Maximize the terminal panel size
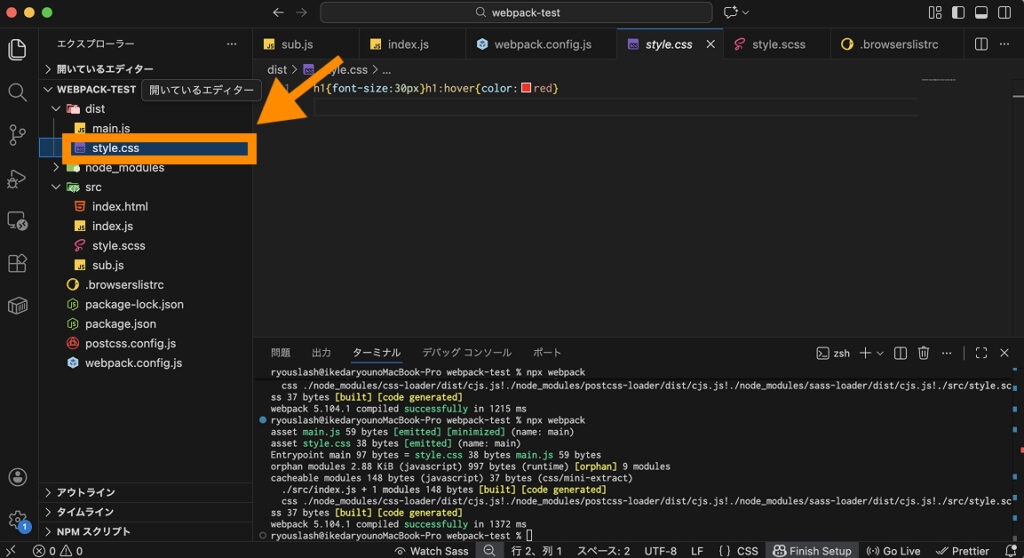Image resolution: width=1024 pixels, height=558 pixels. pos(981,353)
